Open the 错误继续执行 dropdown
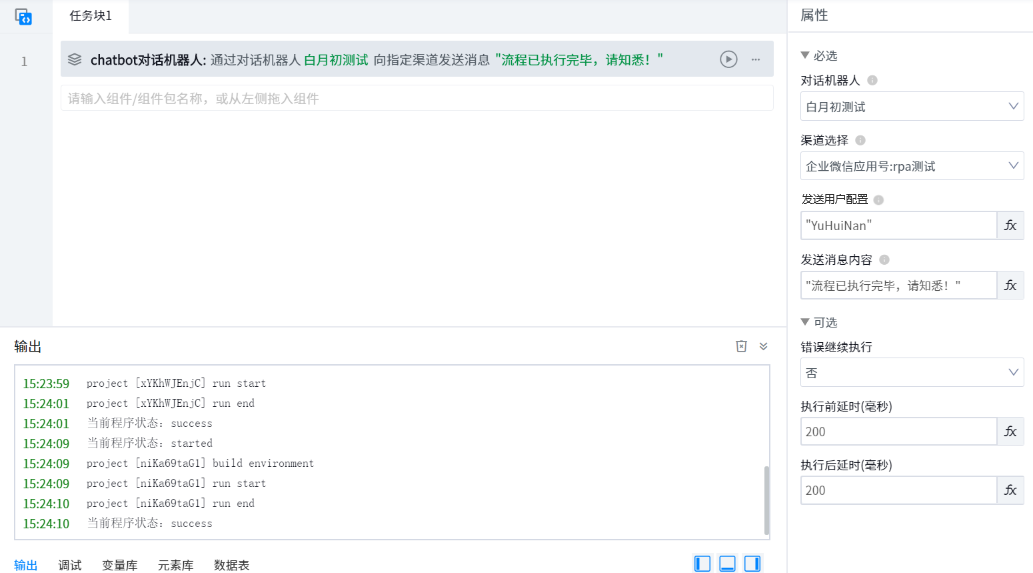Screen dimensions: 1033x573 [x=911, y=373]
